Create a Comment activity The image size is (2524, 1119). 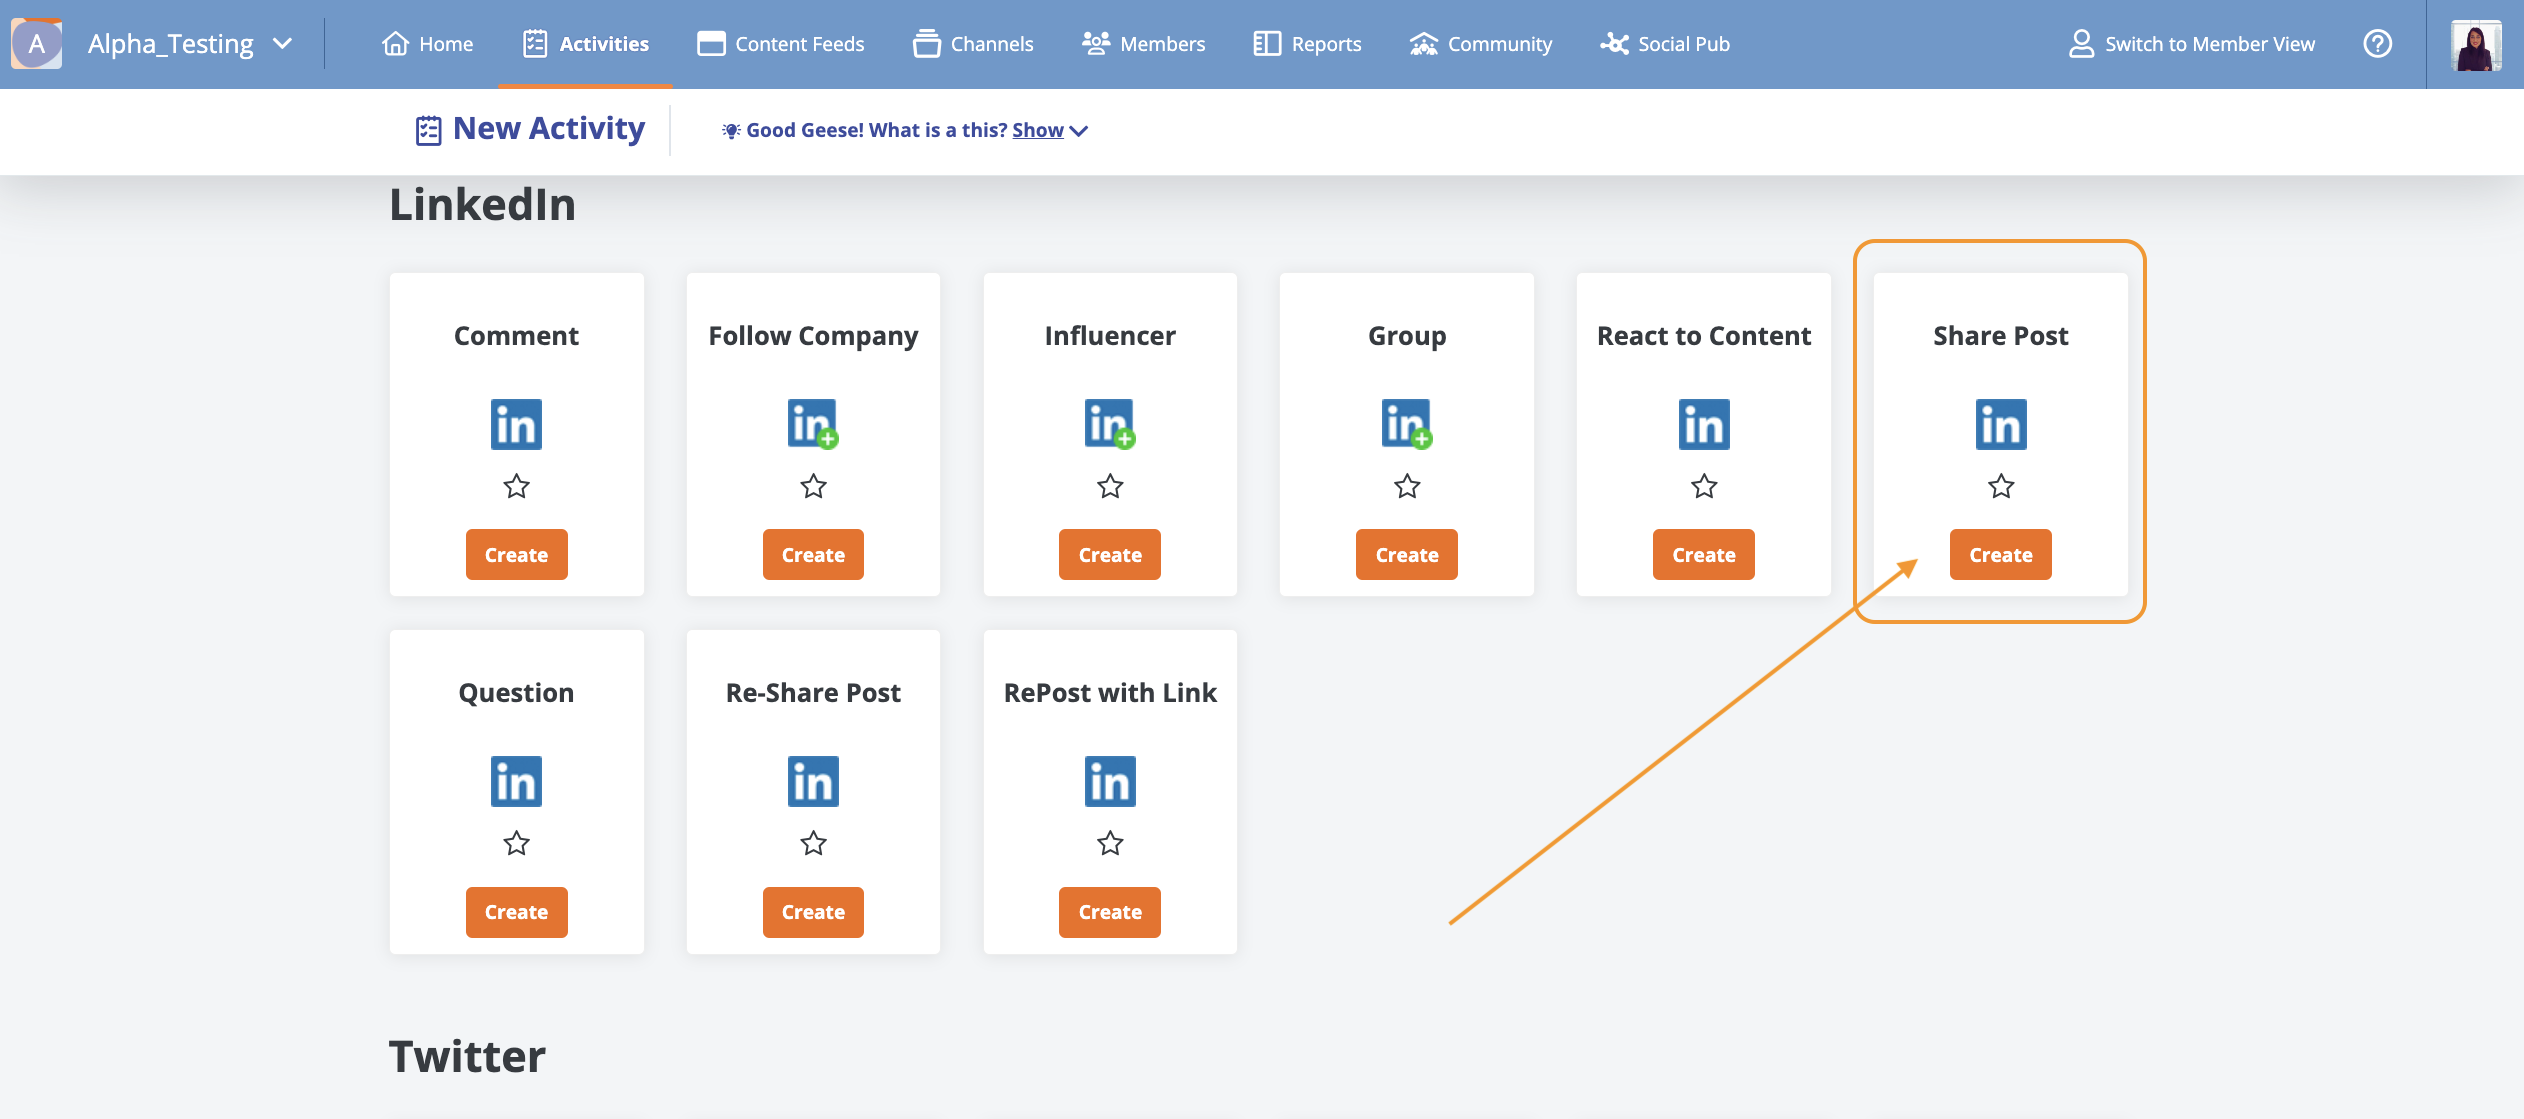point(516,555)
